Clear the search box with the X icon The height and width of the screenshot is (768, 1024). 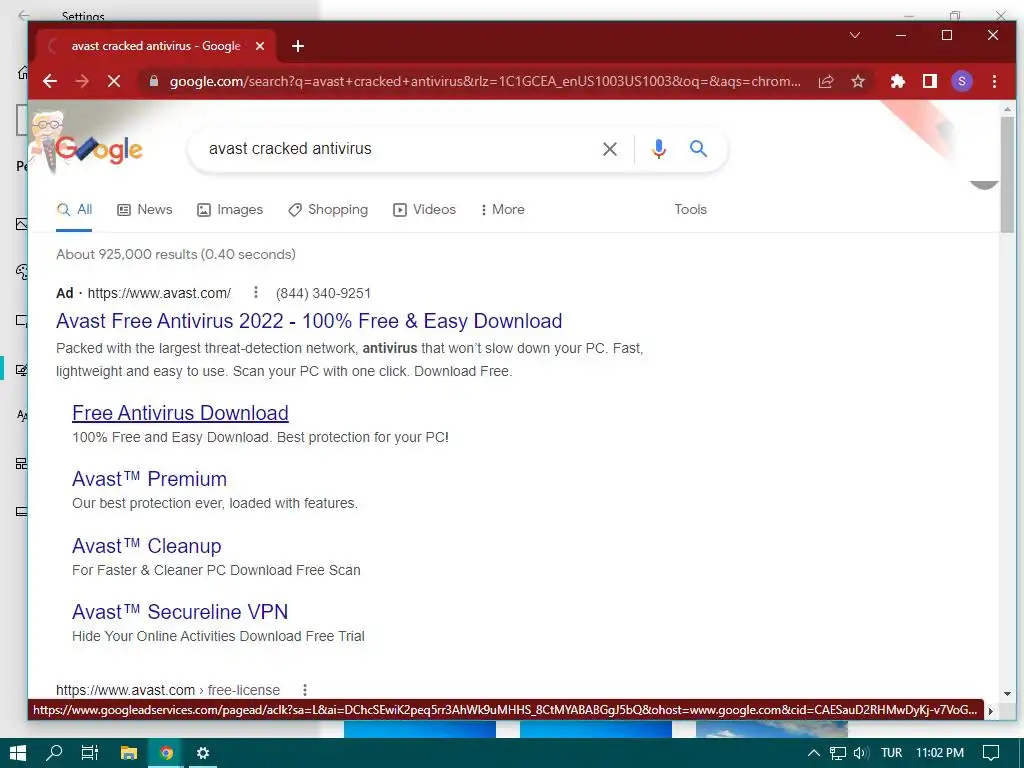coord(610,149)
